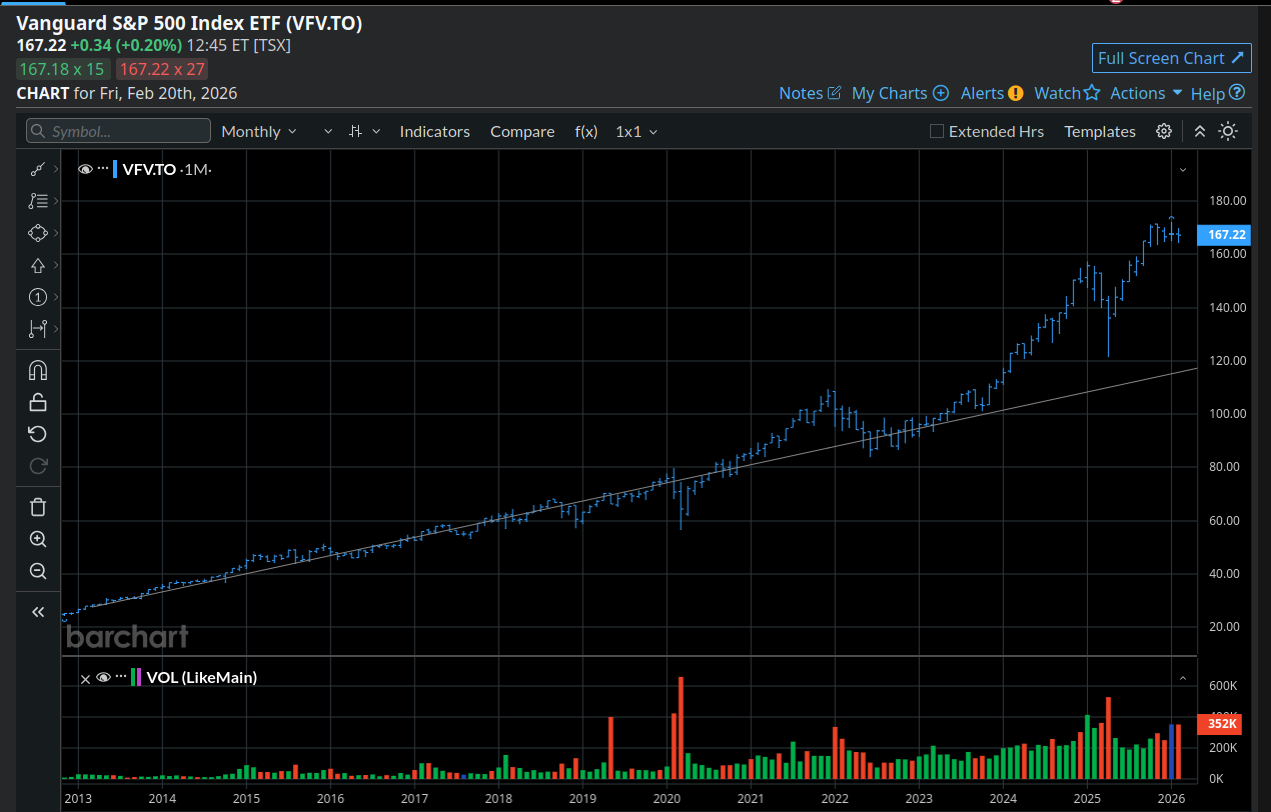This screenshot has width=1271, height=812.
Task: Open the Help link
Action: click(1217, 93)
